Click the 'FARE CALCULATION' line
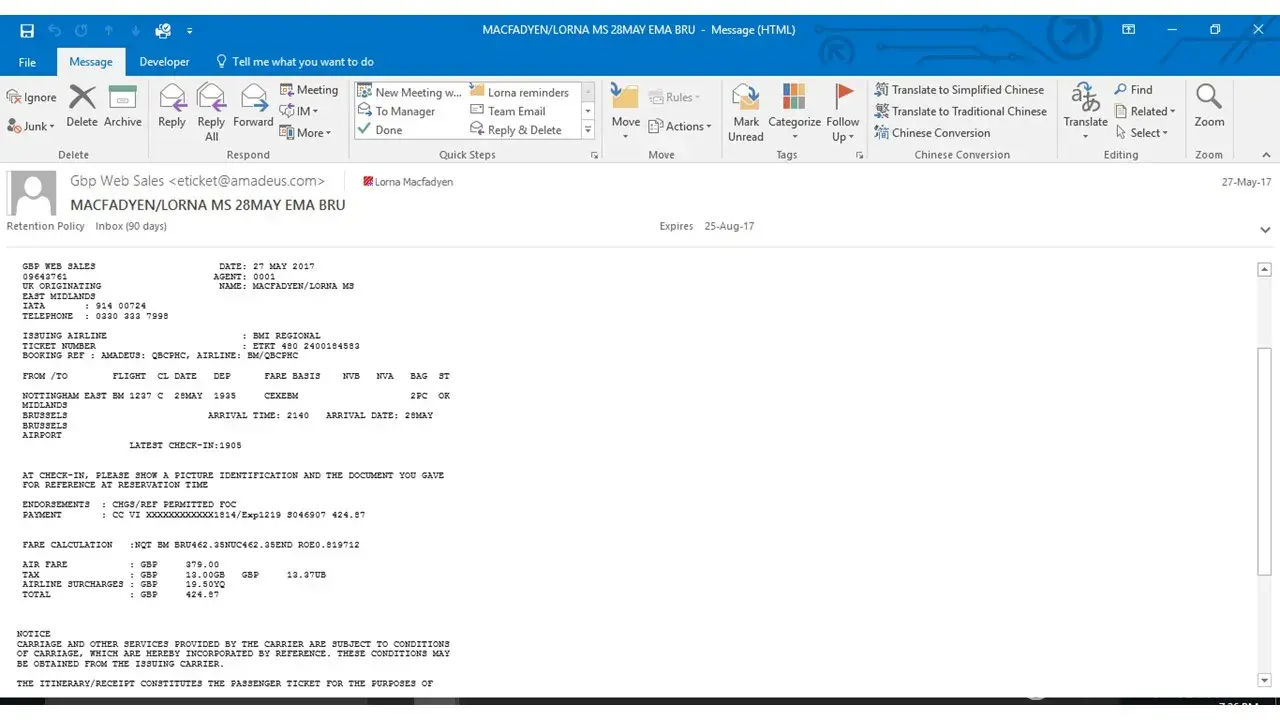Image resolution: width=1280 pixels, height=720 pixels. coord(191,545)
